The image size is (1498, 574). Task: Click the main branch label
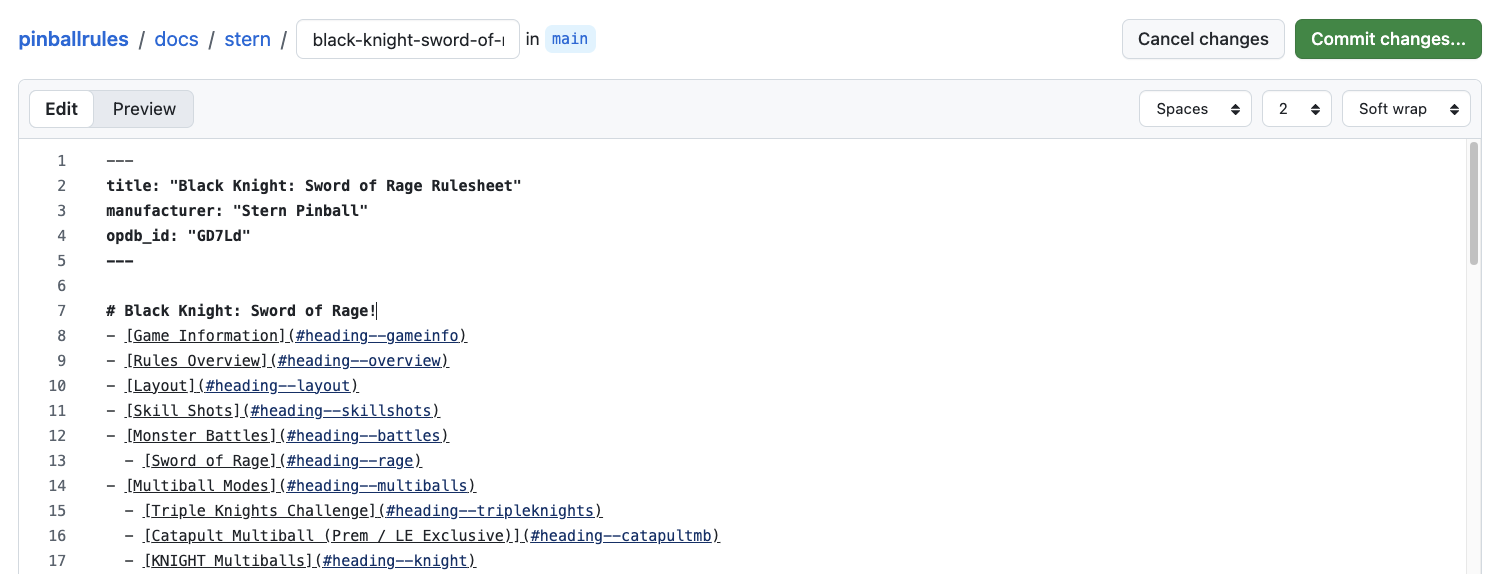(x=570, y=39)
